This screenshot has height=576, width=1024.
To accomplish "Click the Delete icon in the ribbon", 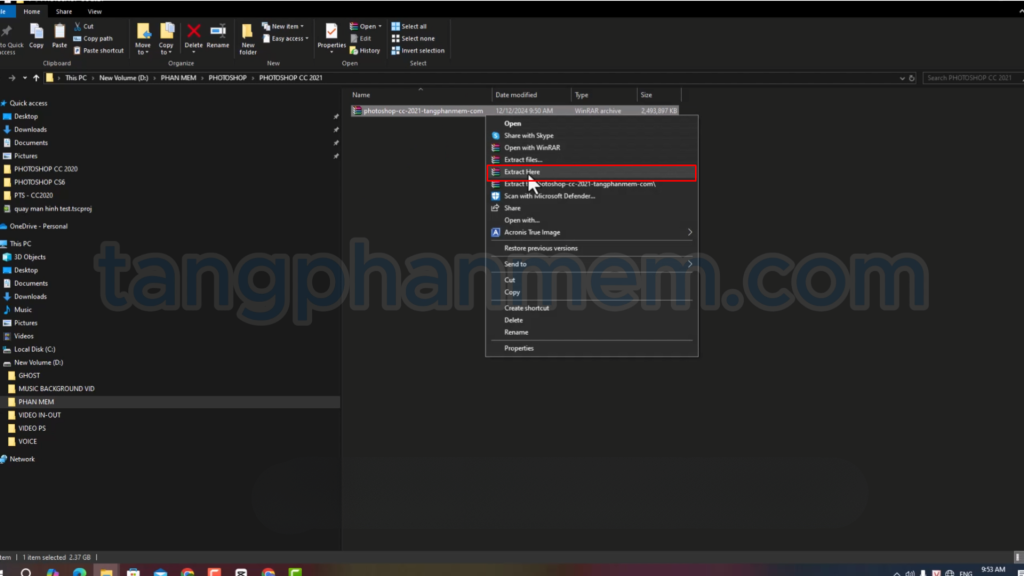I will (x=193, y=36).
